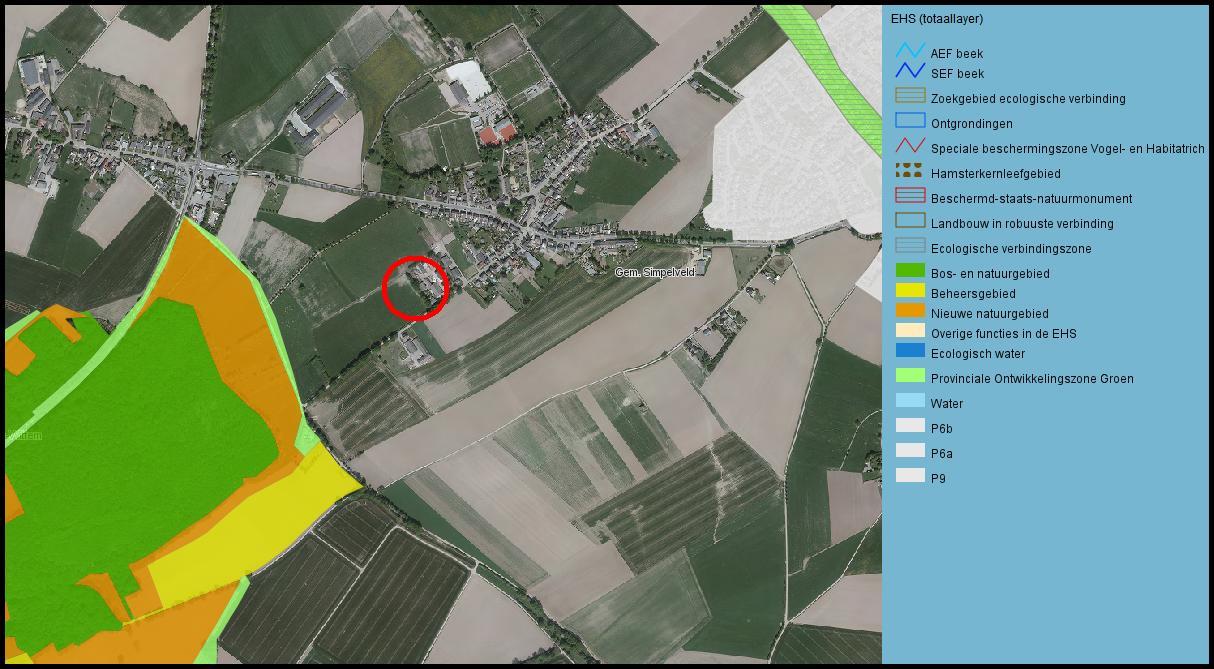The width and height of the screenshot is (1214, 669).
Task: Select the Beschermd-staats-natuurmonument hatched symbol
Action: click(x=910, y=196)
